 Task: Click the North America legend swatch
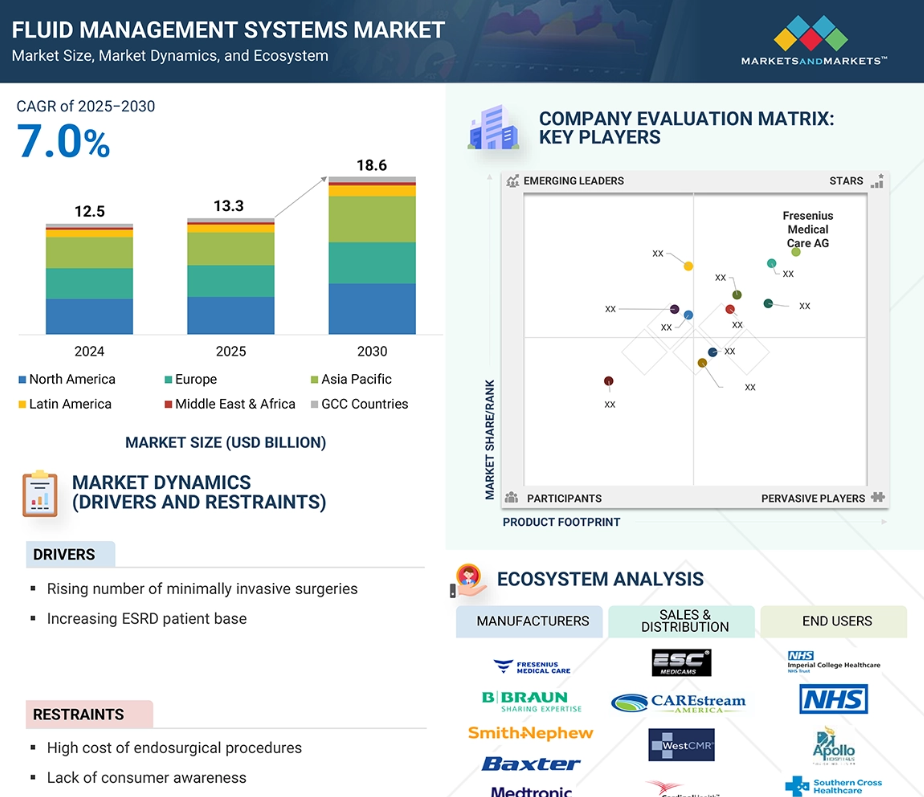pos(22,380)
